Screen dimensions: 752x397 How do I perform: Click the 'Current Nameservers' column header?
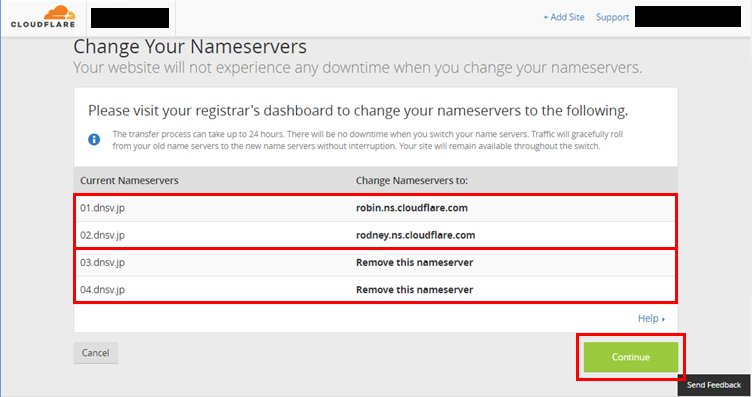pos(129,181)
